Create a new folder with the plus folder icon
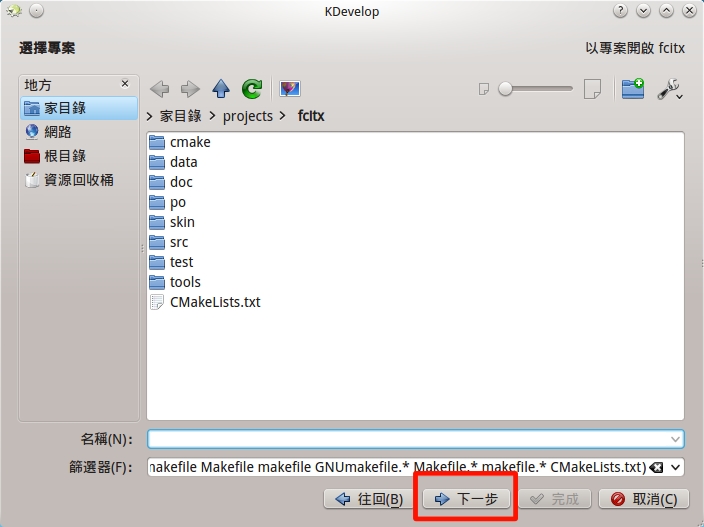The width and height of the screenshot is (704, 527). [633, 88]
